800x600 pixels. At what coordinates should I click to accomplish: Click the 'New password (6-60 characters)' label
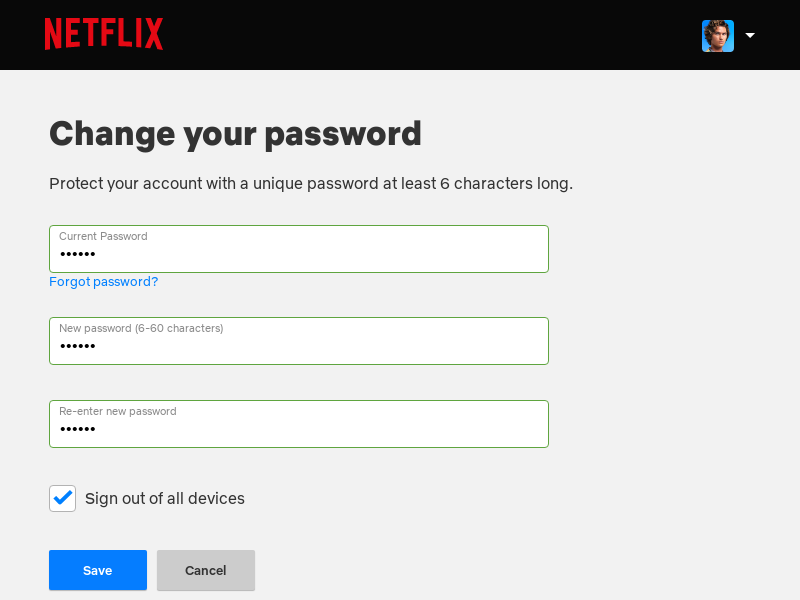pos(141,328)
